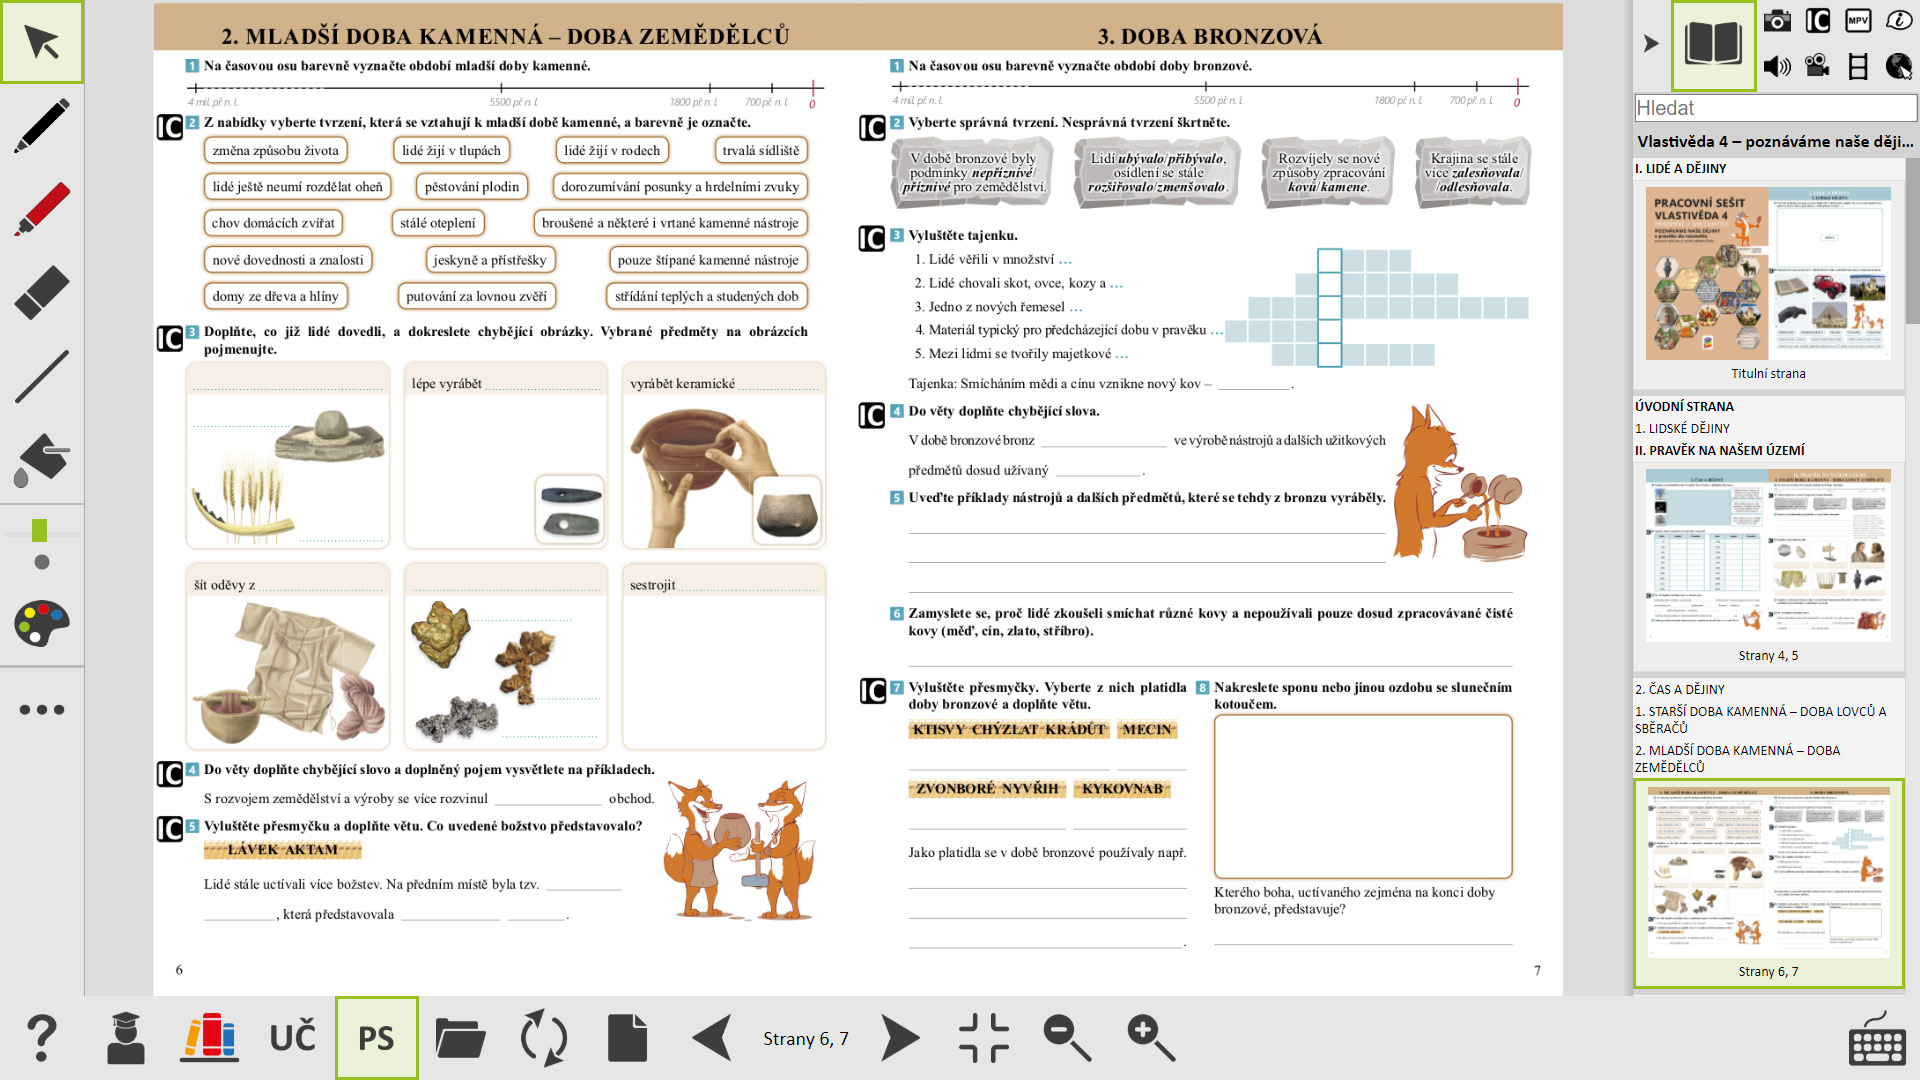Click the video camera icon

coord(1818,66)
